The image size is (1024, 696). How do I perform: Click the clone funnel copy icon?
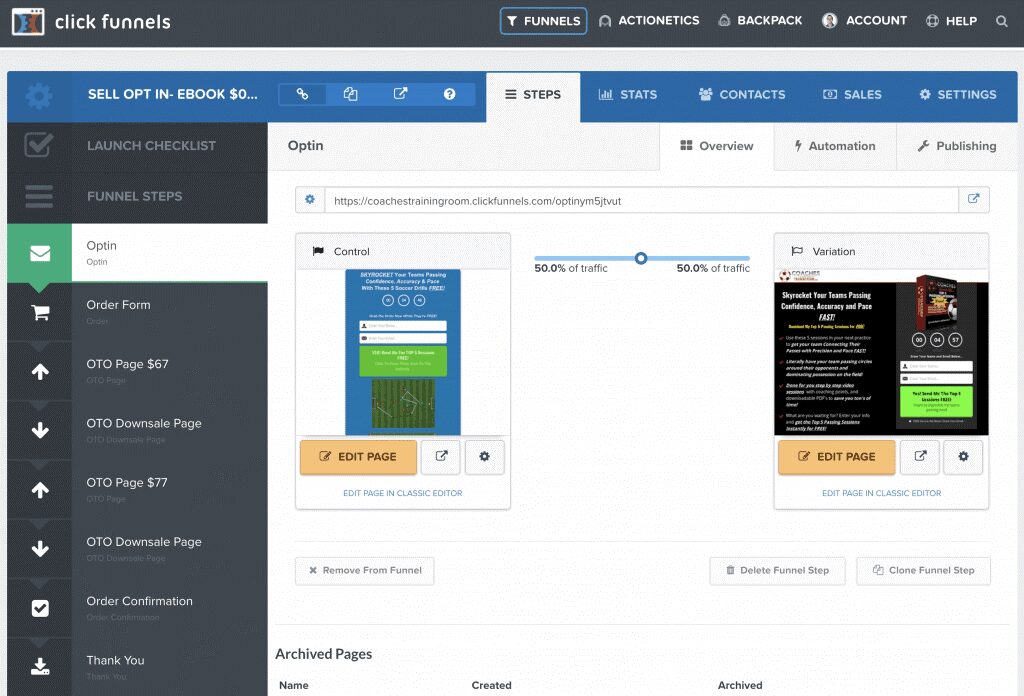click(351, 94)
